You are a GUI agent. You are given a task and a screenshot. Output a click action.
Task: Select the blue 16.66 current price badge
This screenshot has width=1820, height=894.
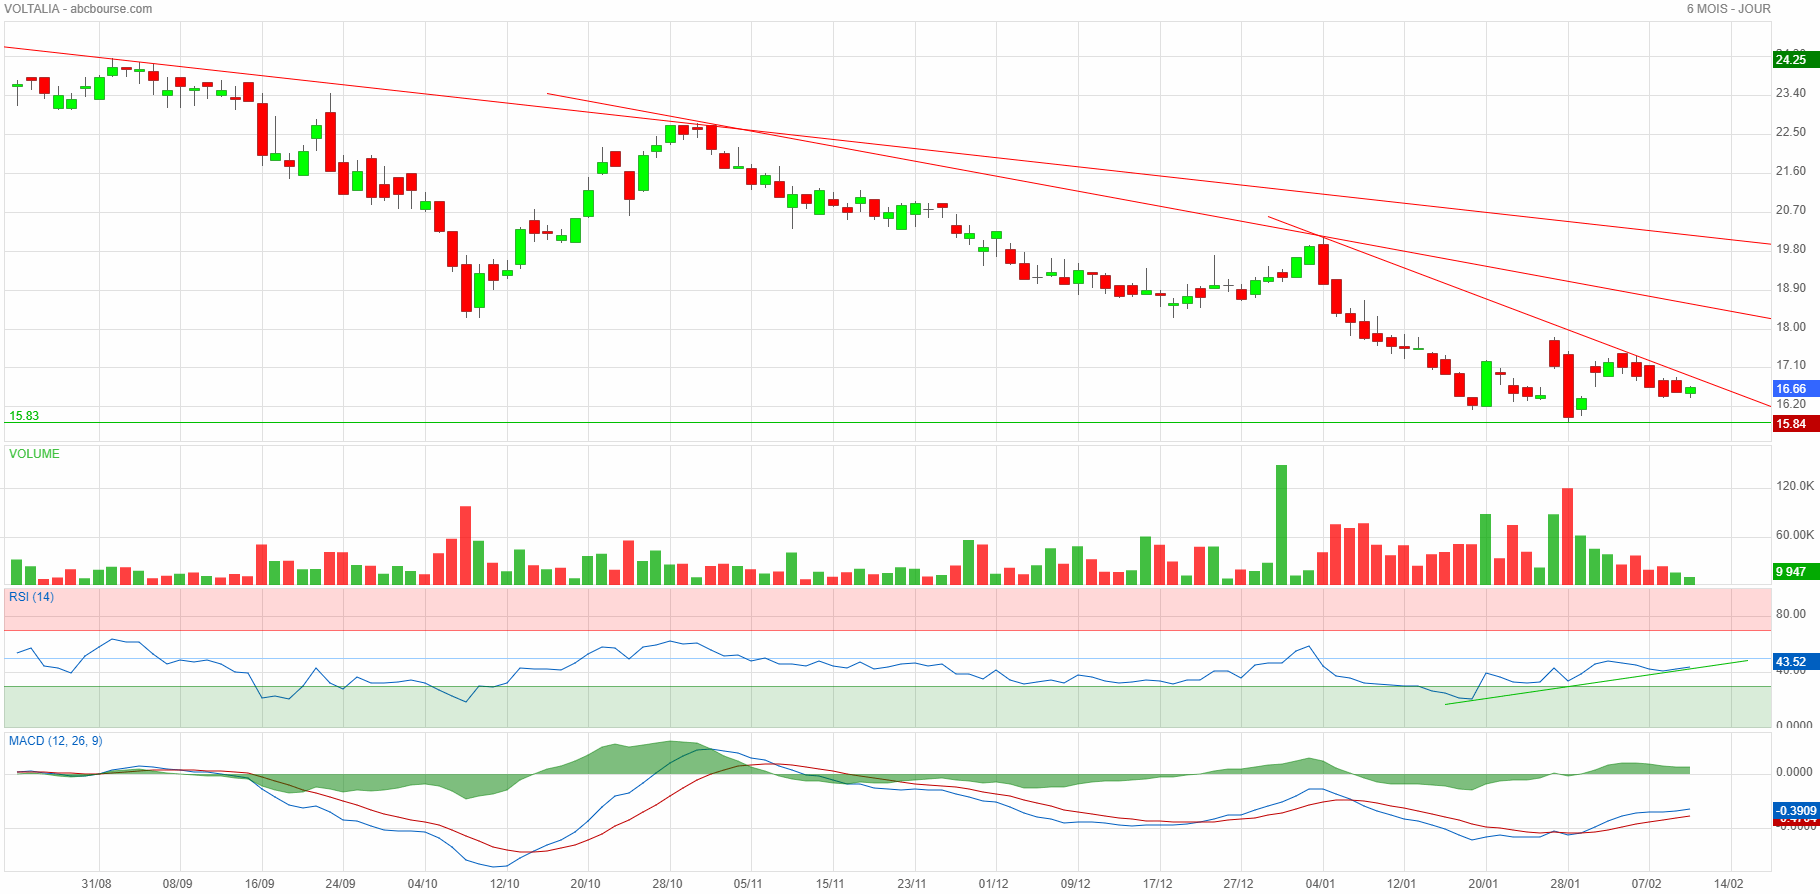click(1796, 389)
